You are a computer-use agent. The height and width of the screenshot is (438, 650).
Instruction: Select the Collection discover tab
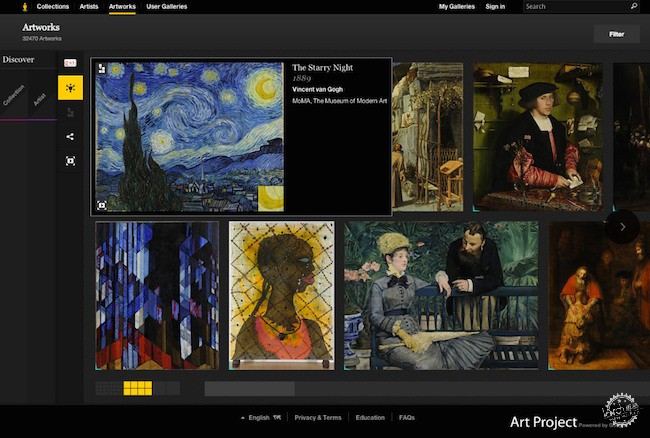point(14,95)
